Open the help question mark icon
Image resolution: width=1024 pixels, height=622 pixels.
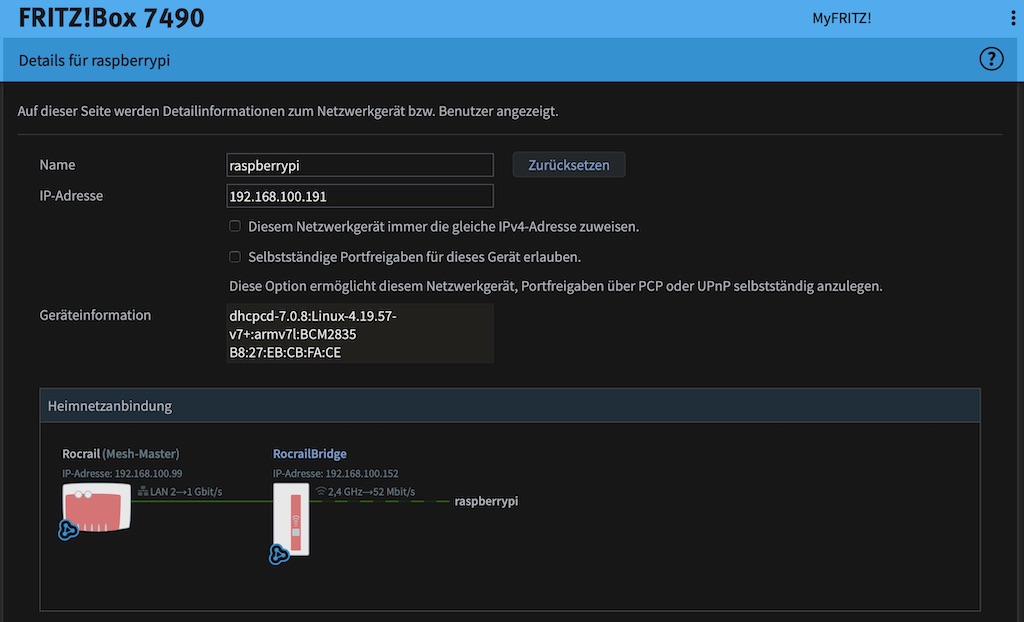[x=990, y=60]
